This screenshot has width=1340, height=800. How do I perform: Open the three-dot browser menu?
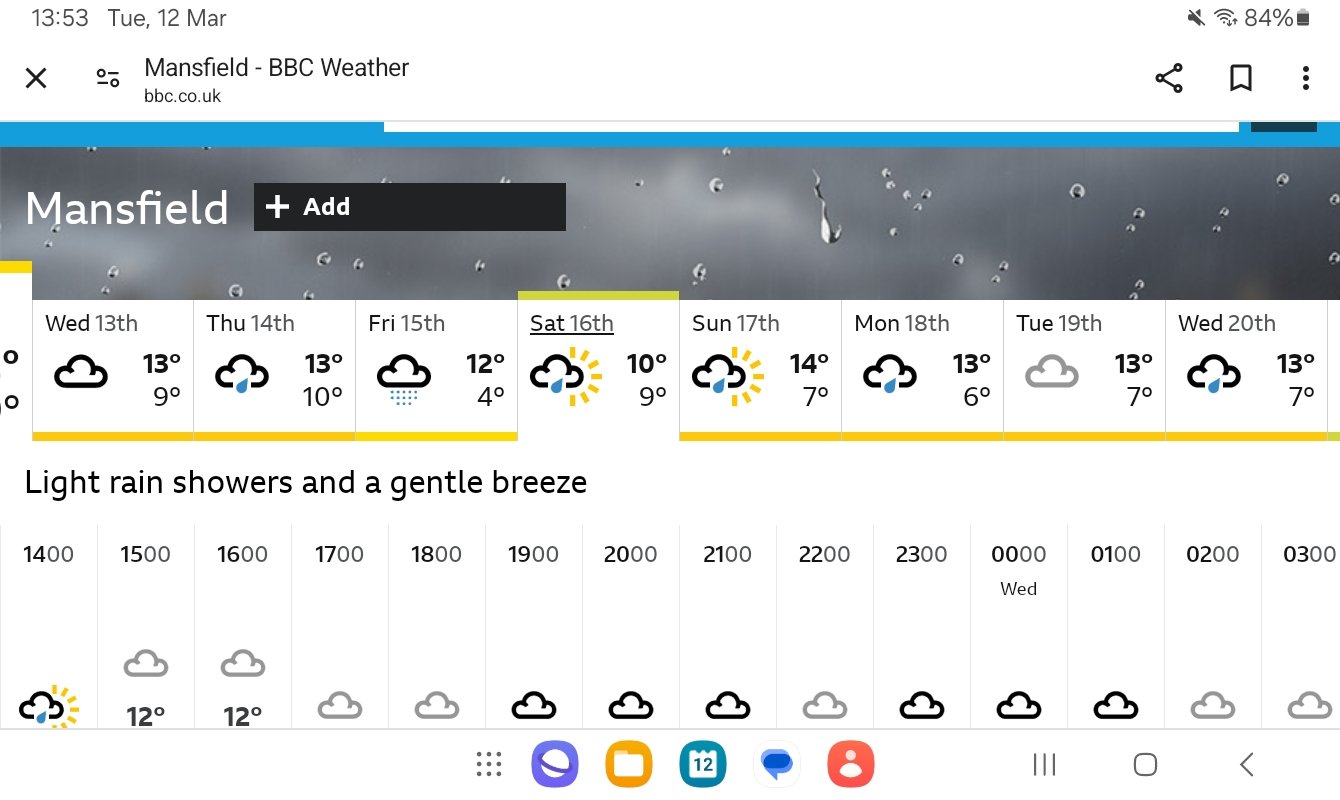click(x=1305, y=78)
